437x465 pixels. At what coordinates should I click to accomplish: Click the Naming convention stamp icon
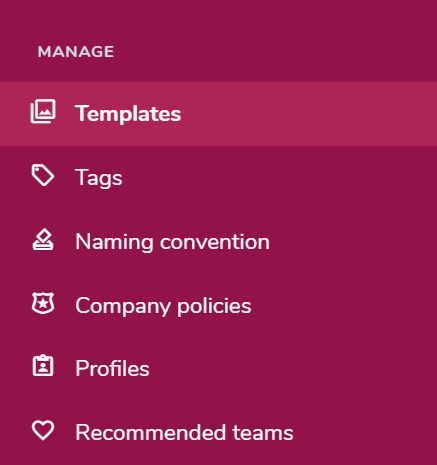pos(43,239)
